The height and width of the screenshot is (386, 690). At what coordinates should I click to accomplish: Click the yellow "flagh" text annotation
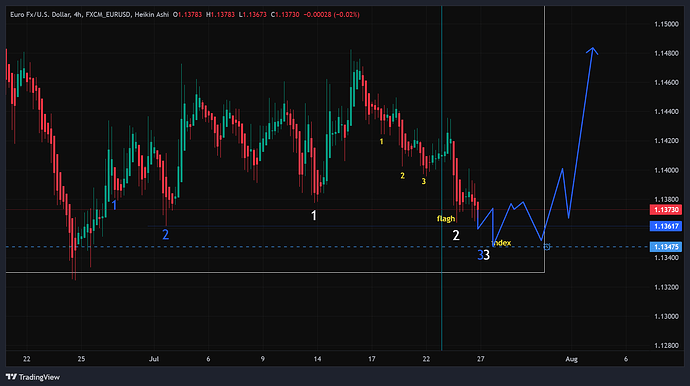[446, 219]
